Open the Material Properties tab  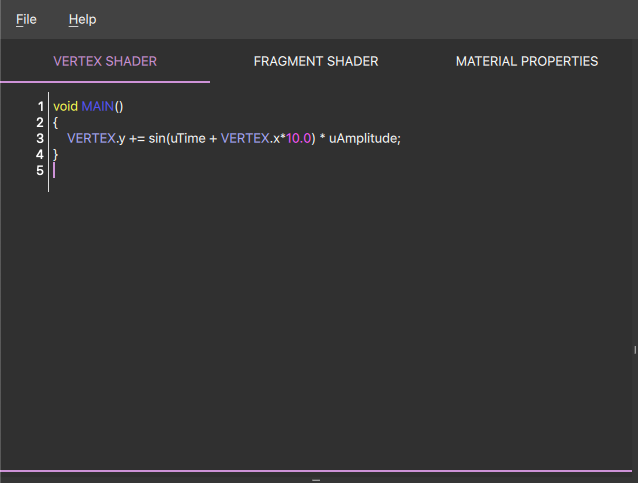click(527, 61)
